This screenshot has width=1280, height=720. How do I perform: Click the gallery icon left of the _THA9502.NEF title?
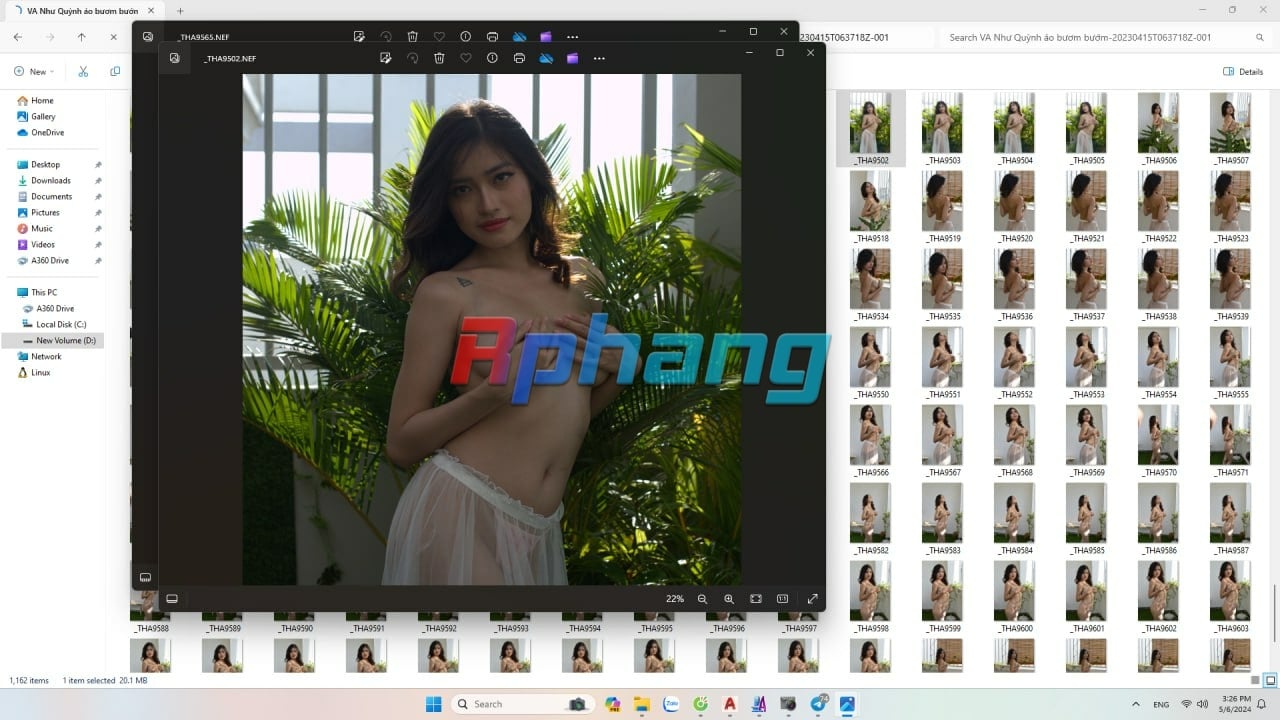click(x=174, y=58)
